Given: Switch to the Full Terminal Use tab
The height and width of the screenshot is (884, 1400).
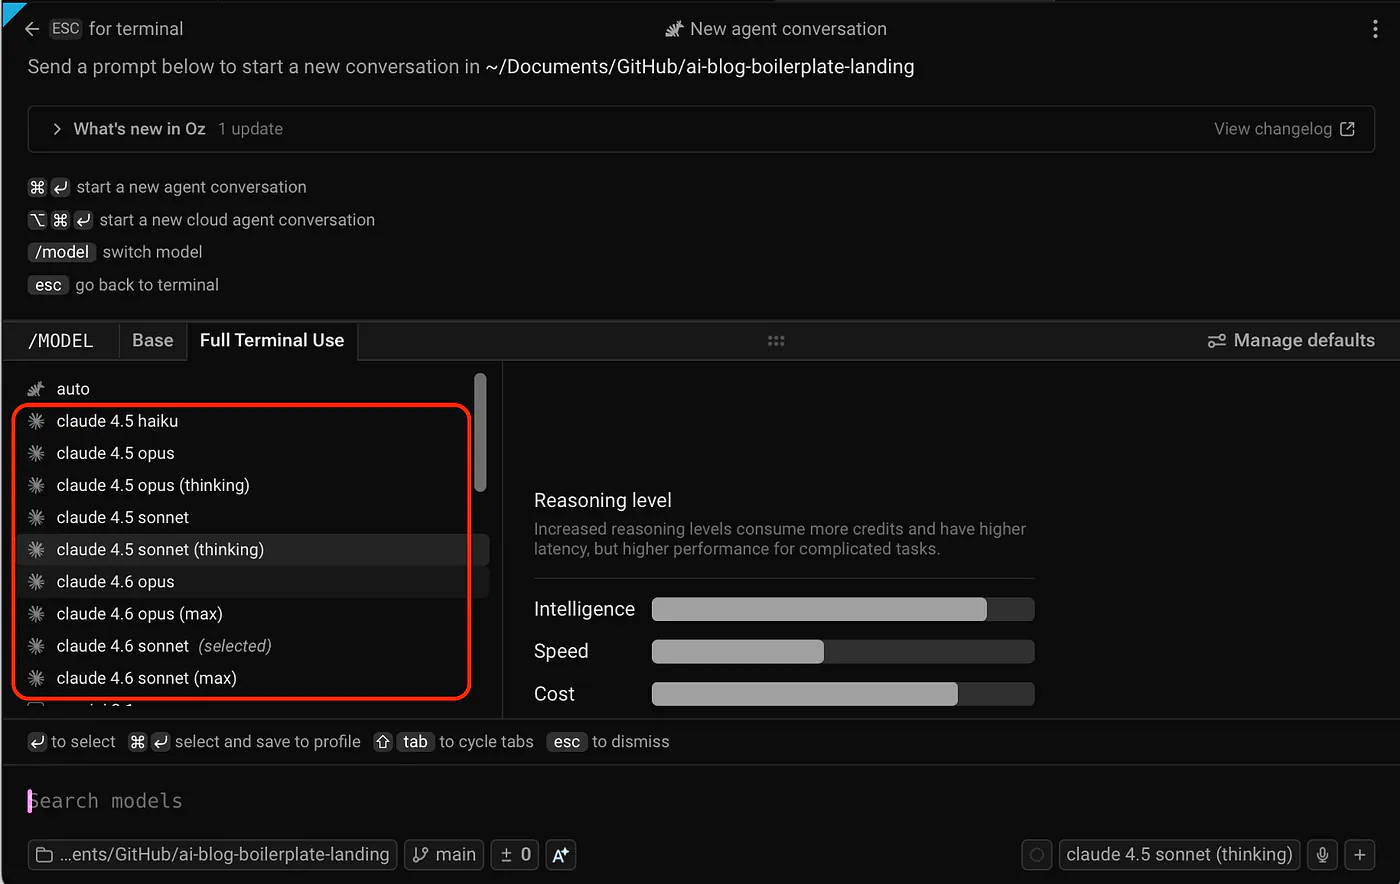Looking at the screenshot, I should point(272,341).
